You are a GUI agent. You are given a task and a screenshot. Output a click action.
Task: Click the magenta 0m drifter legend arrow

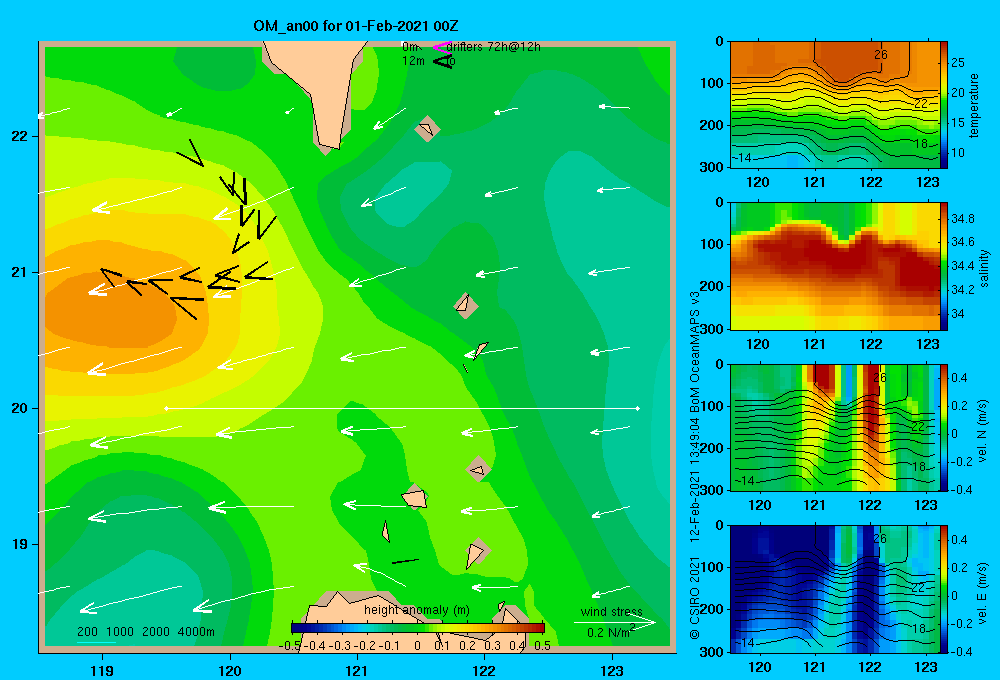(442, 47)
